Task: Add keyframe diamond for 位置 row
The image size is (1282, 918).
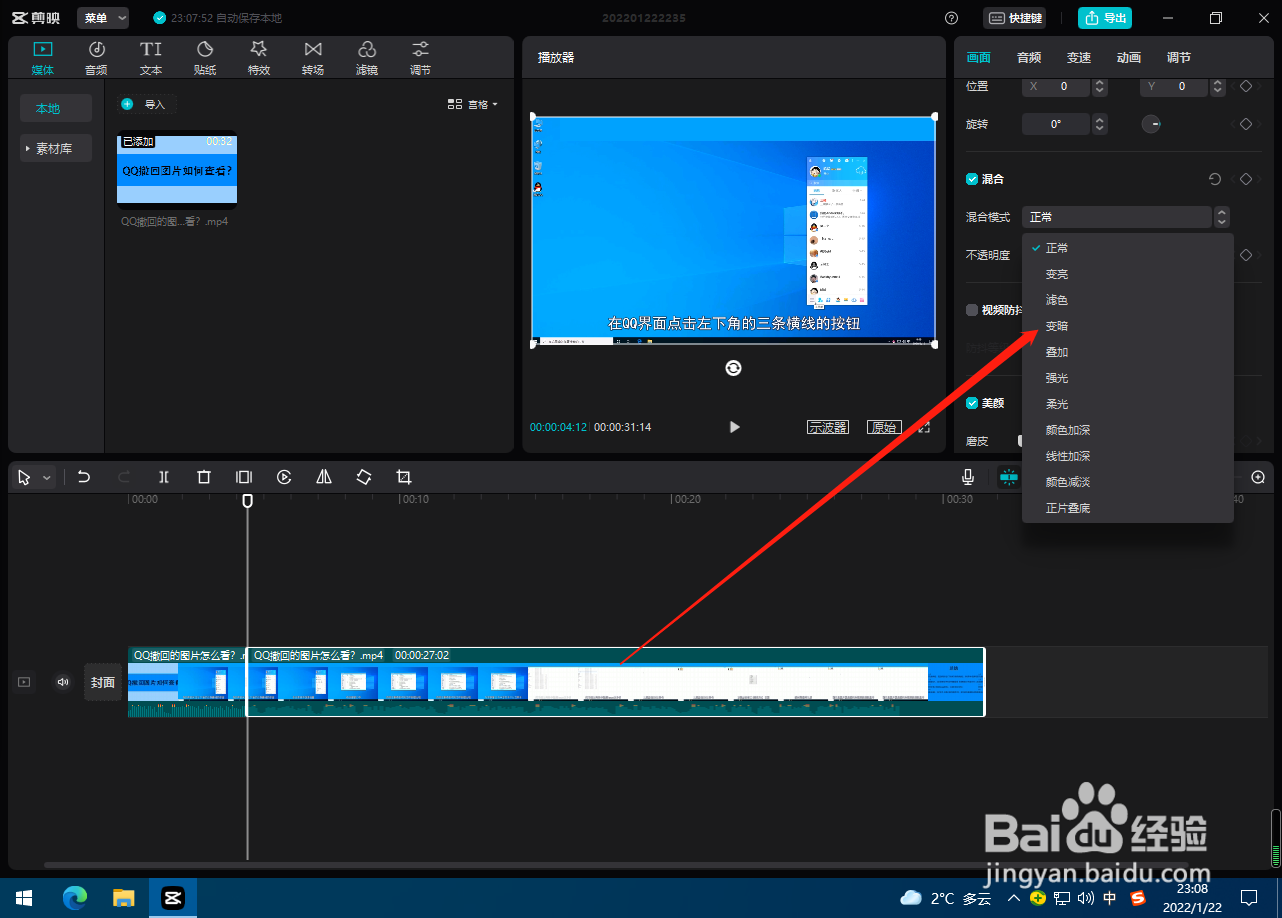Action: click(x=1246, y=87)
